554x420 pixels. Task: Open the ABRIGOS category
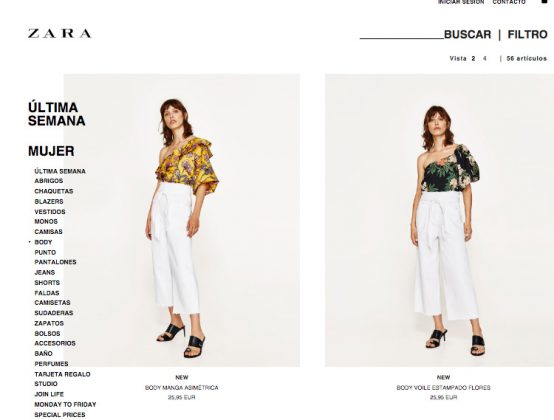(x=49, y=181)
